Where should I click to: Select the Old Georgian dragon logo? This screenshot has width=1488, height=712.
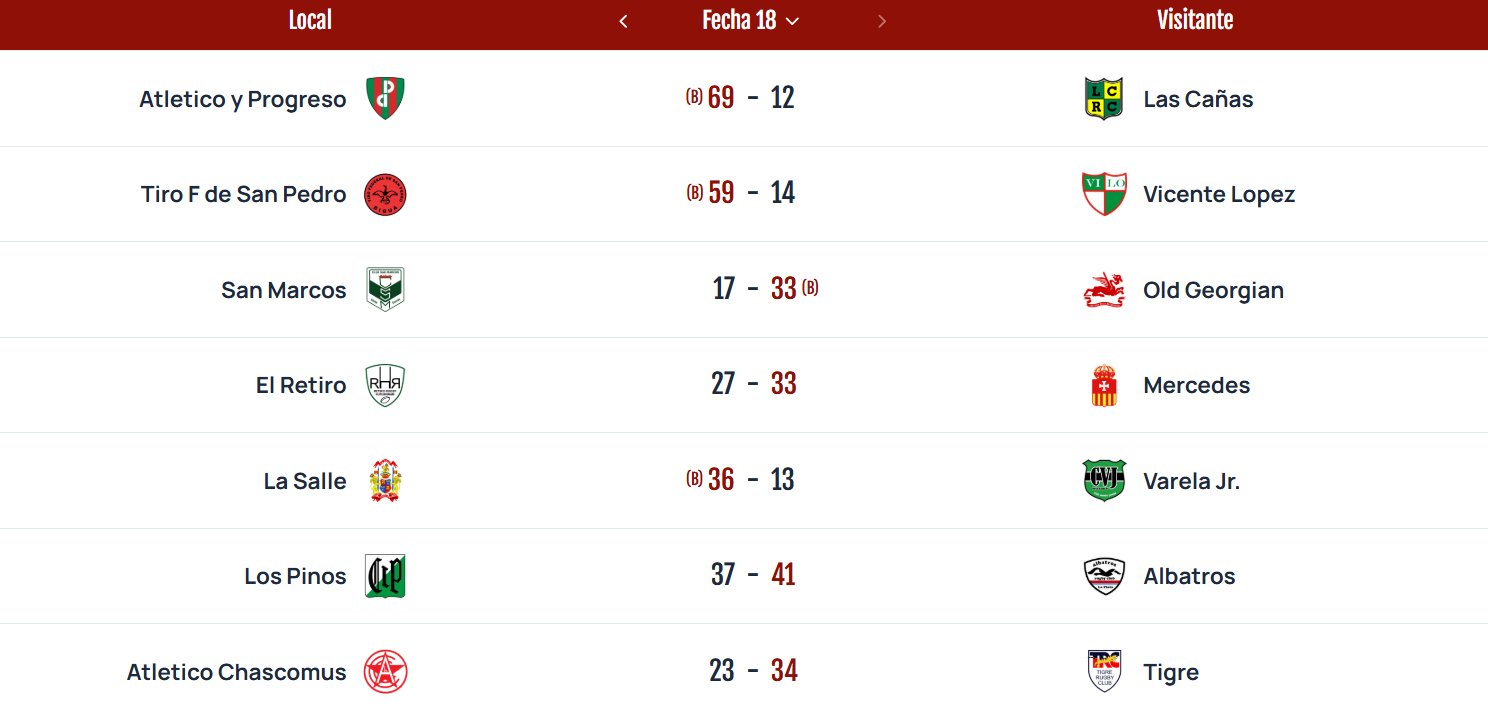click(1104, 290)
